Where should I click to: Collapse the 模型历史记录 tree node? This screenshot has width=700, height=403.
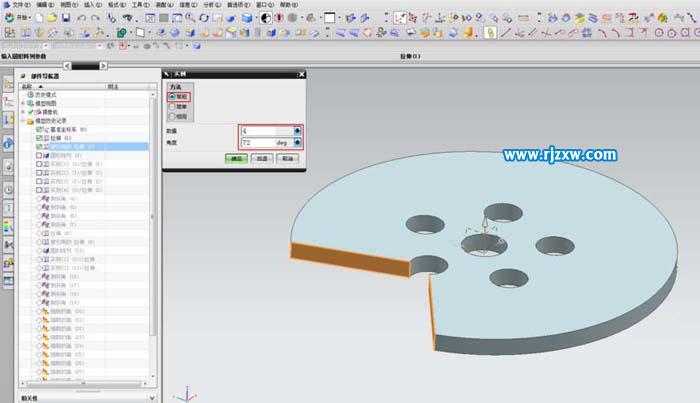[23, 121]
